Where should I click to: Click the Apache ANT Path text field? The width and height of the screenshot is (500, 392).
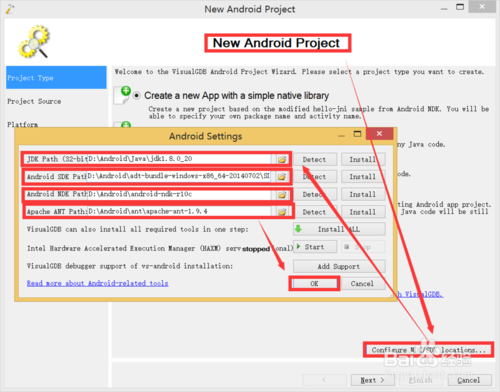coord(179,211)
